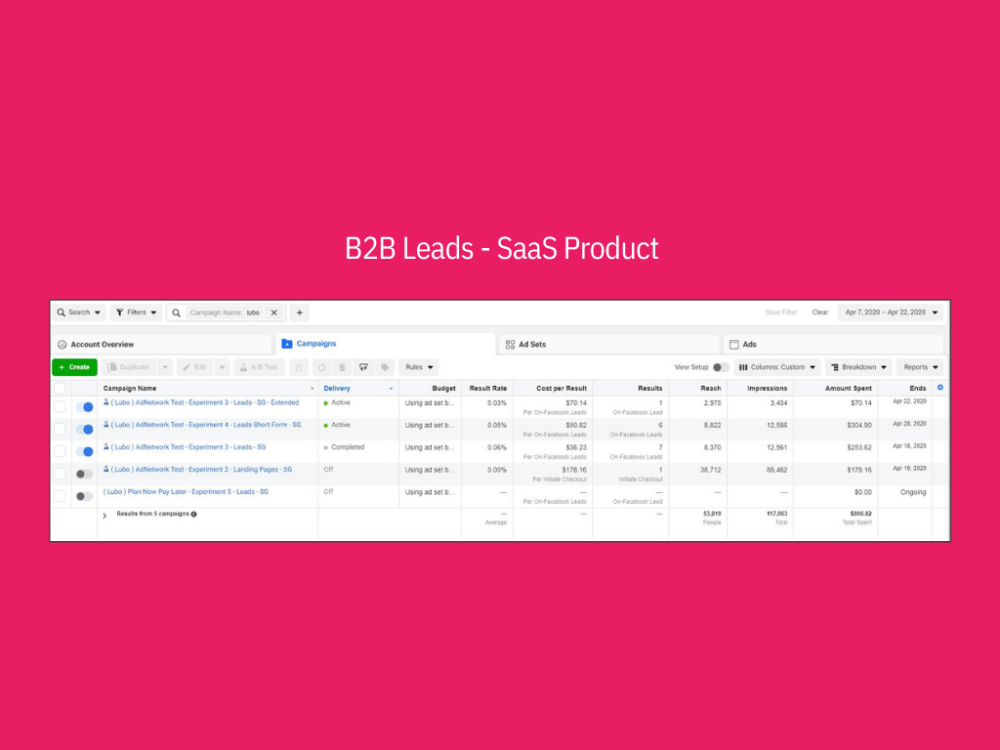Click the 38,712 reach value
This screenshot has height=750, width=1000.
[710, 470]
